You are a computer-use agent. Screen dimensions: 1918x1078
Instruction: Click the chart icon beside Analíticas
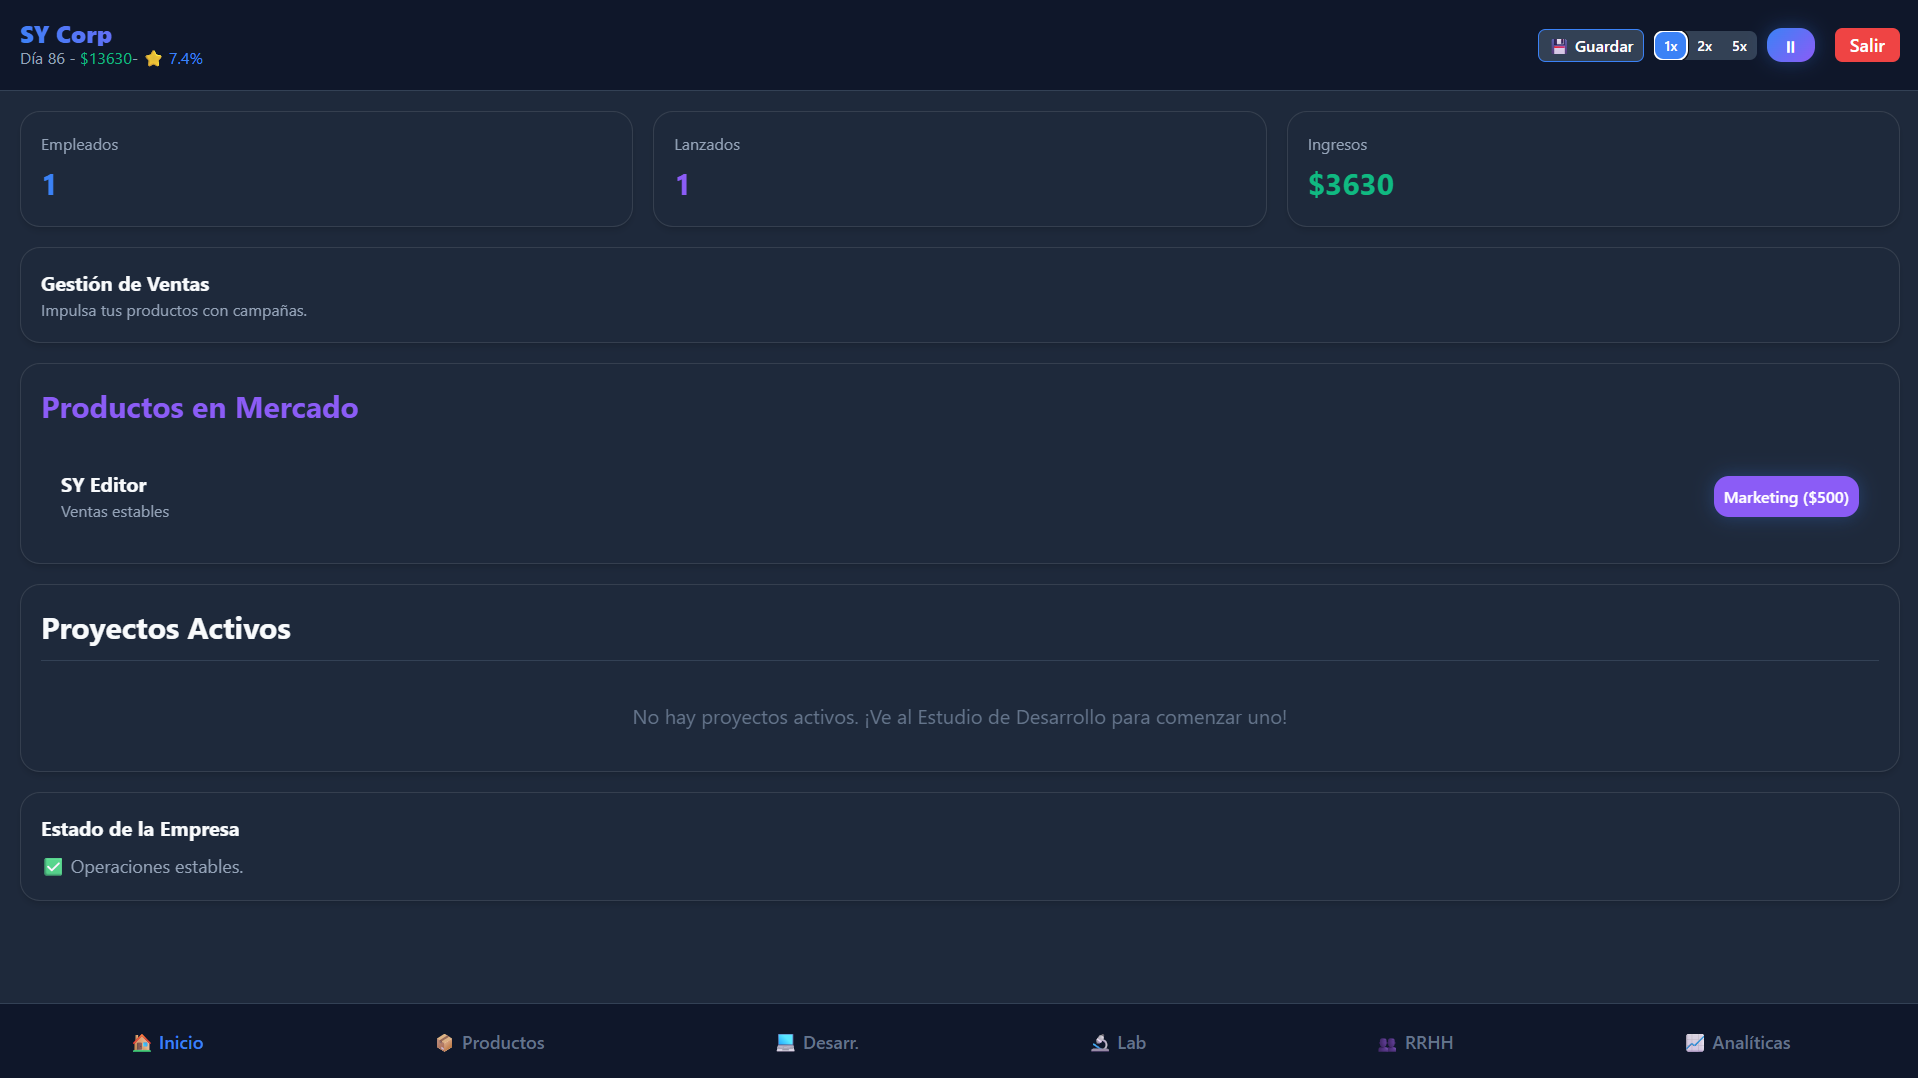point(1695,1043)
